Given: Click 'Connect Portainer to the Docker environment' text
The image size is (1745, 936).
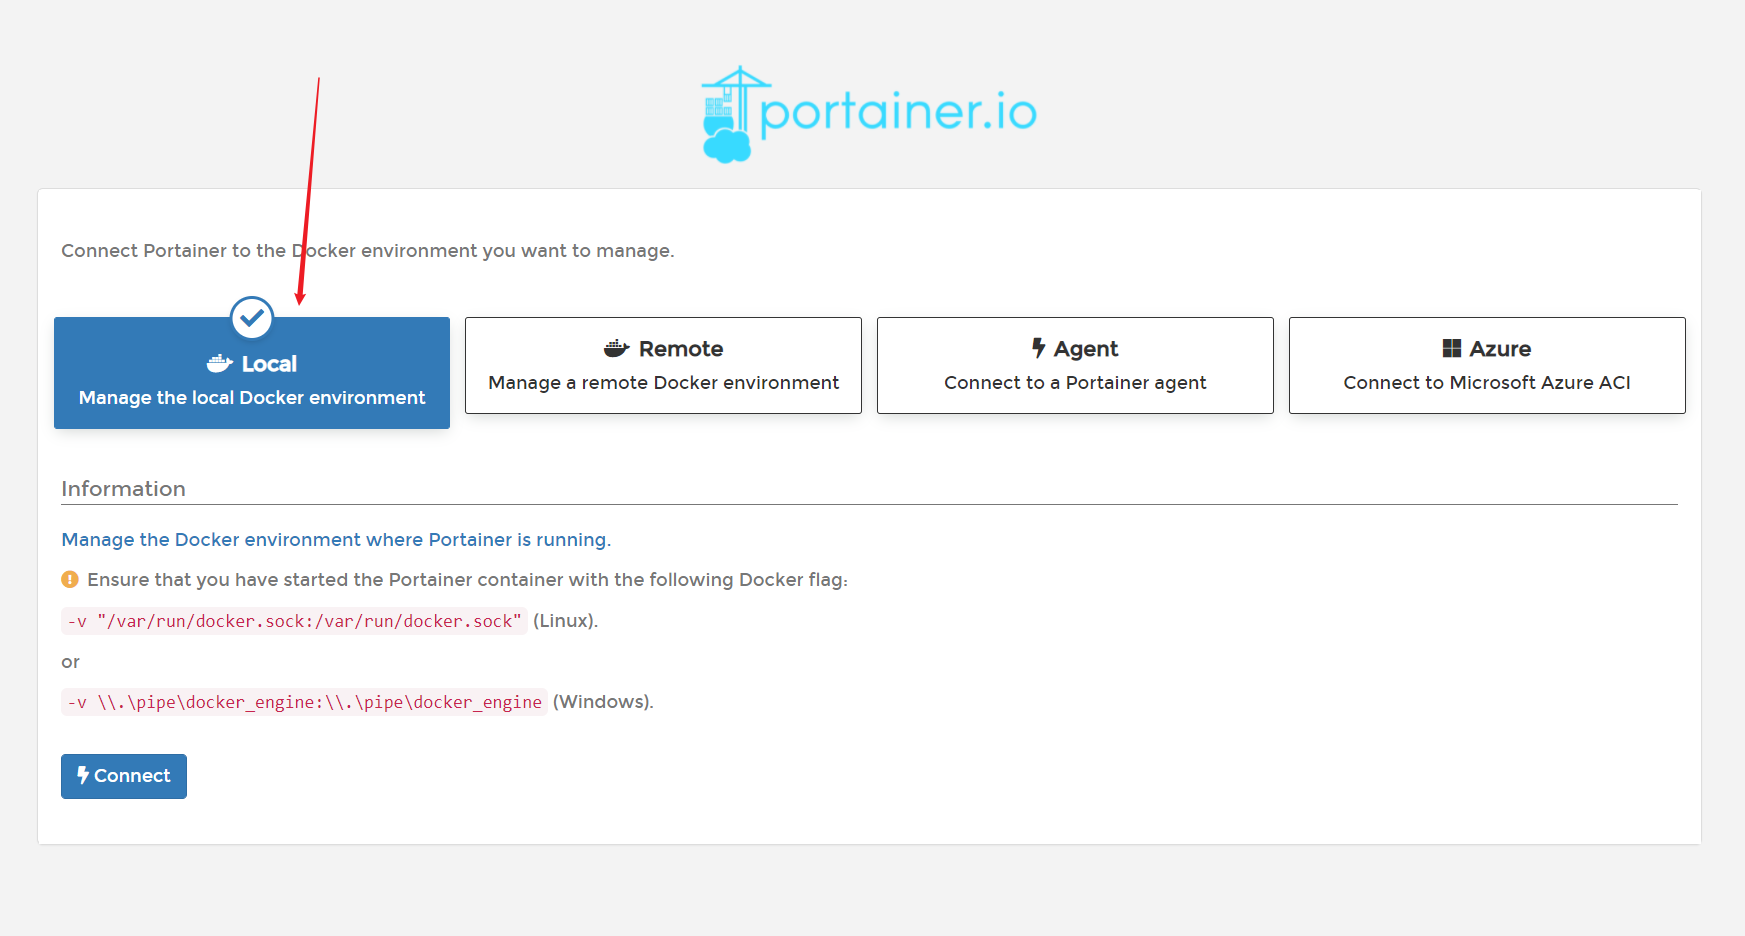Looking at the screenshot, I should [368, 251].
